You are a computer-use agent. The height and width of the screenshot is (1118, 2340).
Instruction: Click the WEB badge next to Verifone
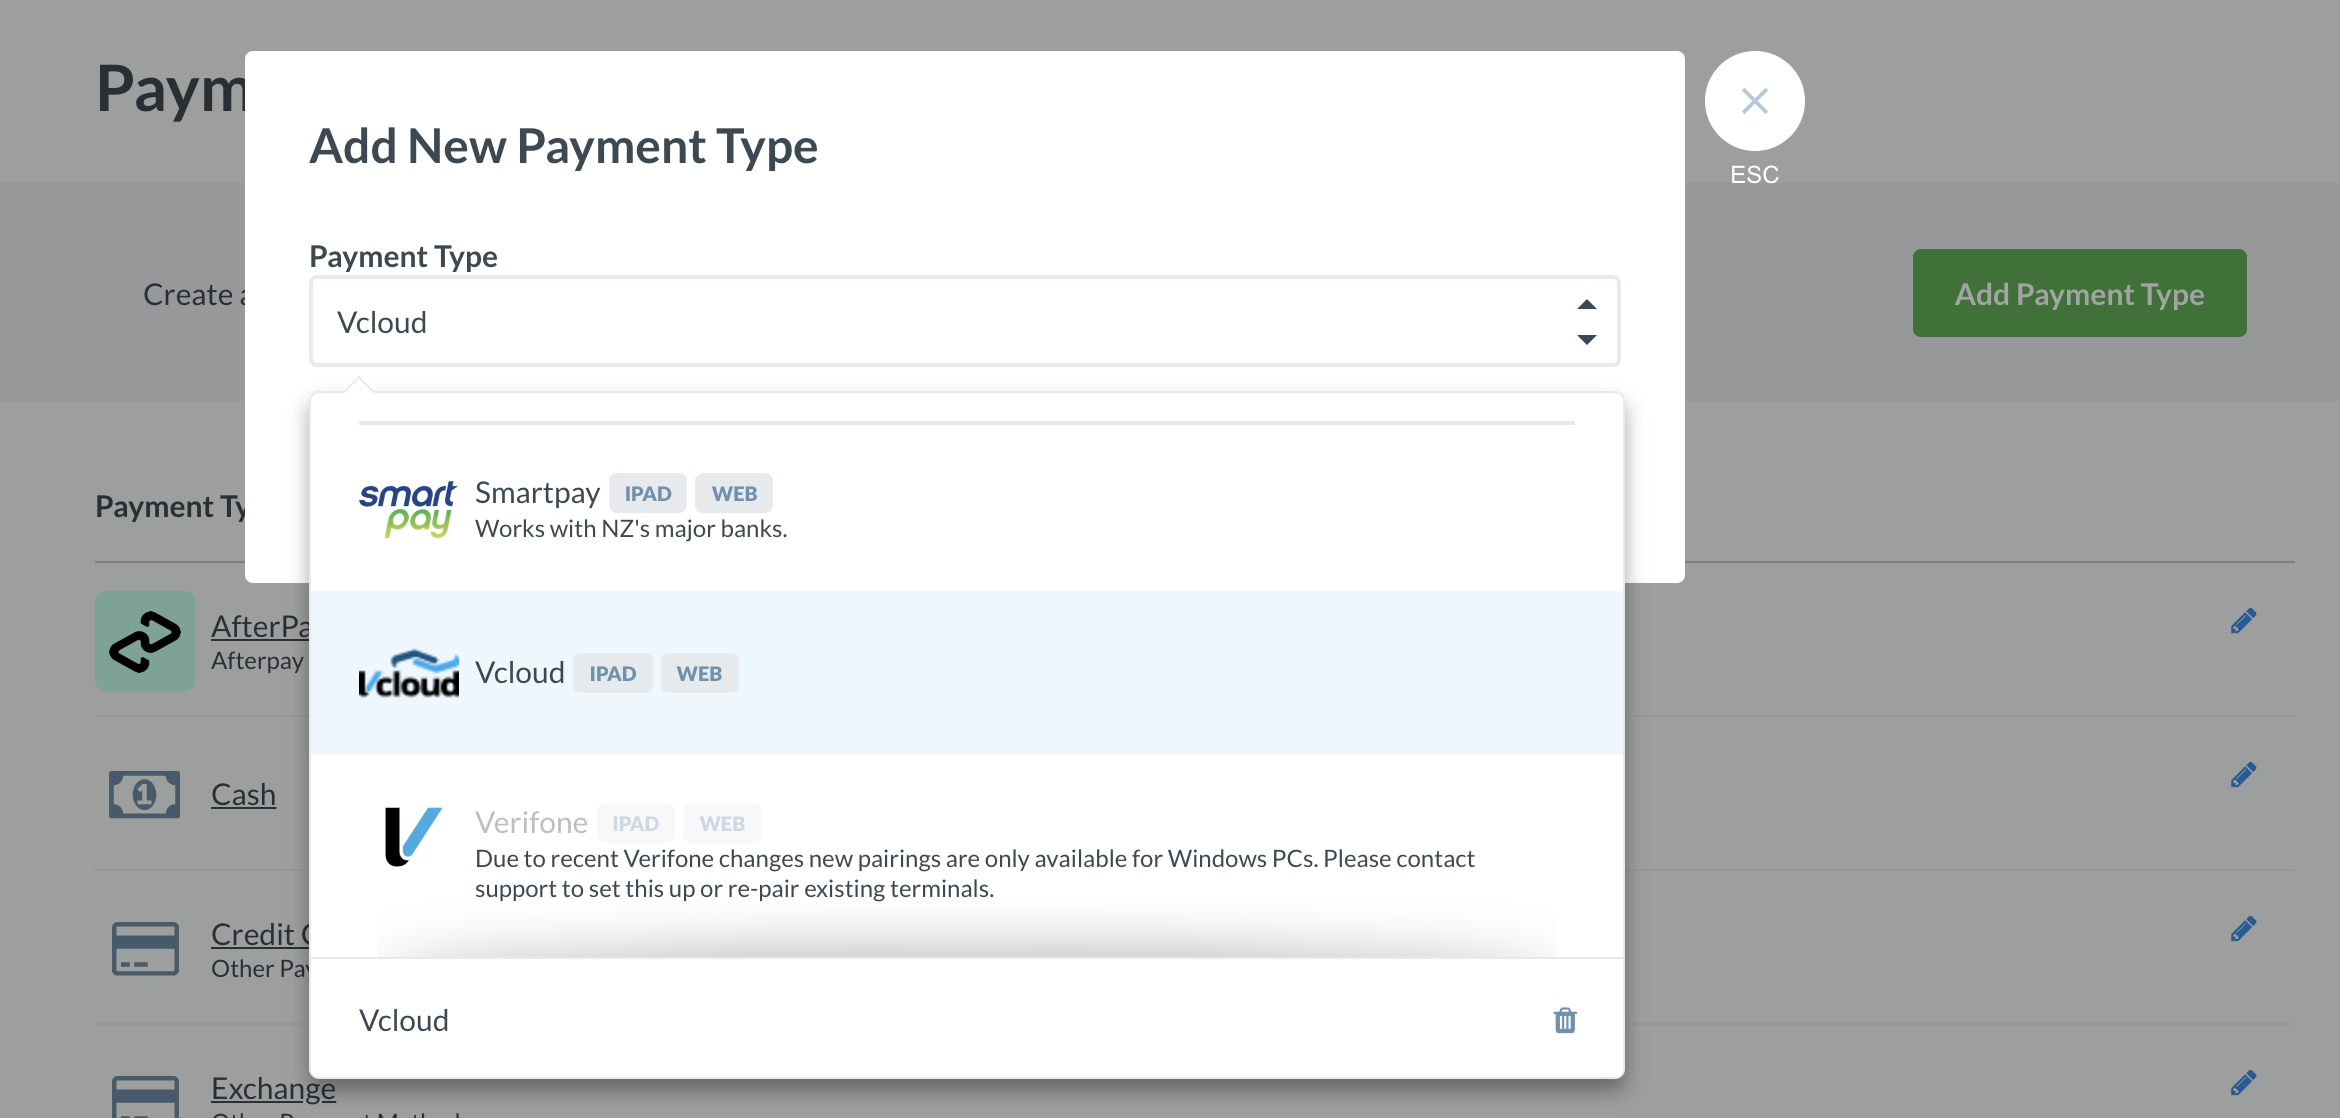[722, 824]
